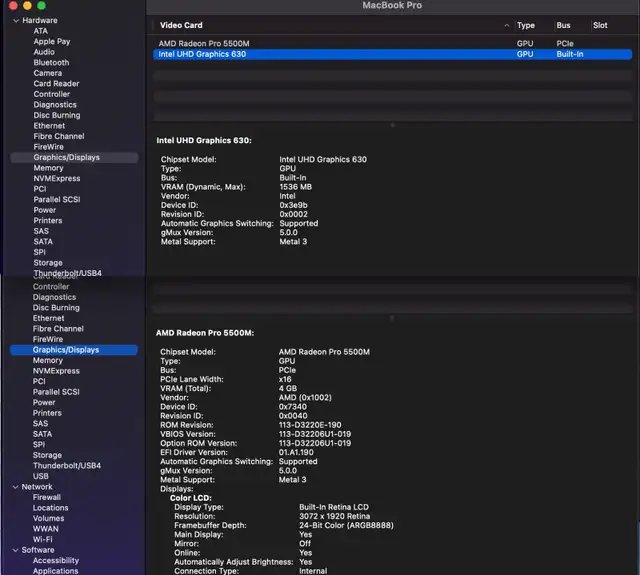Click the yellow minimize window button
Screen dimensions: 640x575
27,5
